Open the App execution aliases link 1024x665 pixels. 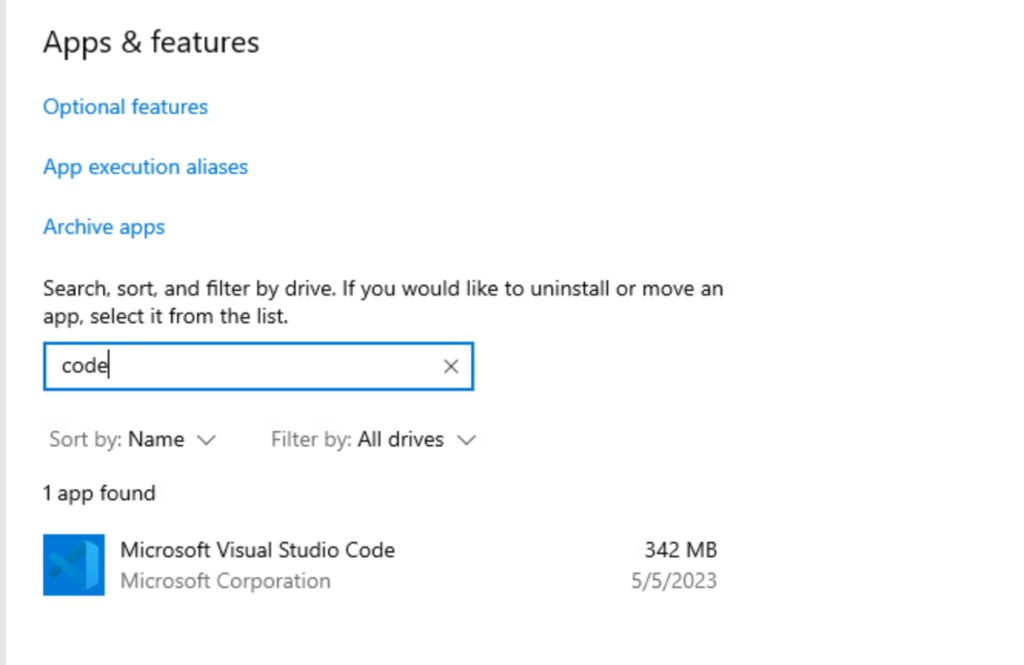coord(145,167)
